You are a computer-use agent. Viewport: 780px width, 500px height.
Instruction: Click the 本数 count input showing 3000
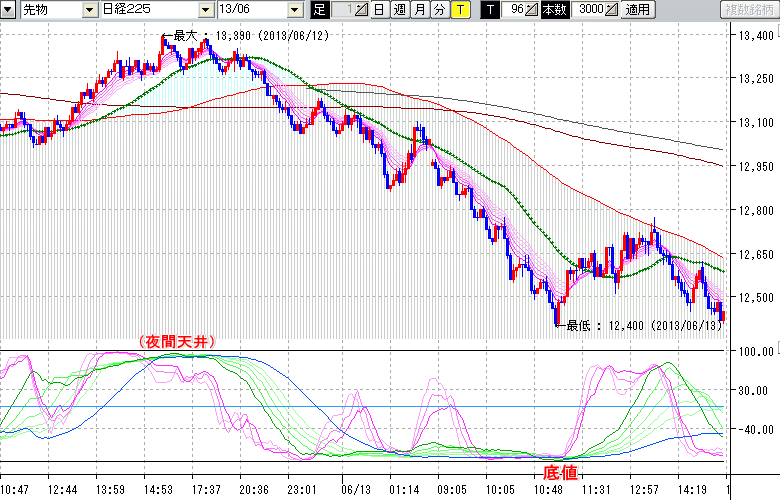point(586,10)
